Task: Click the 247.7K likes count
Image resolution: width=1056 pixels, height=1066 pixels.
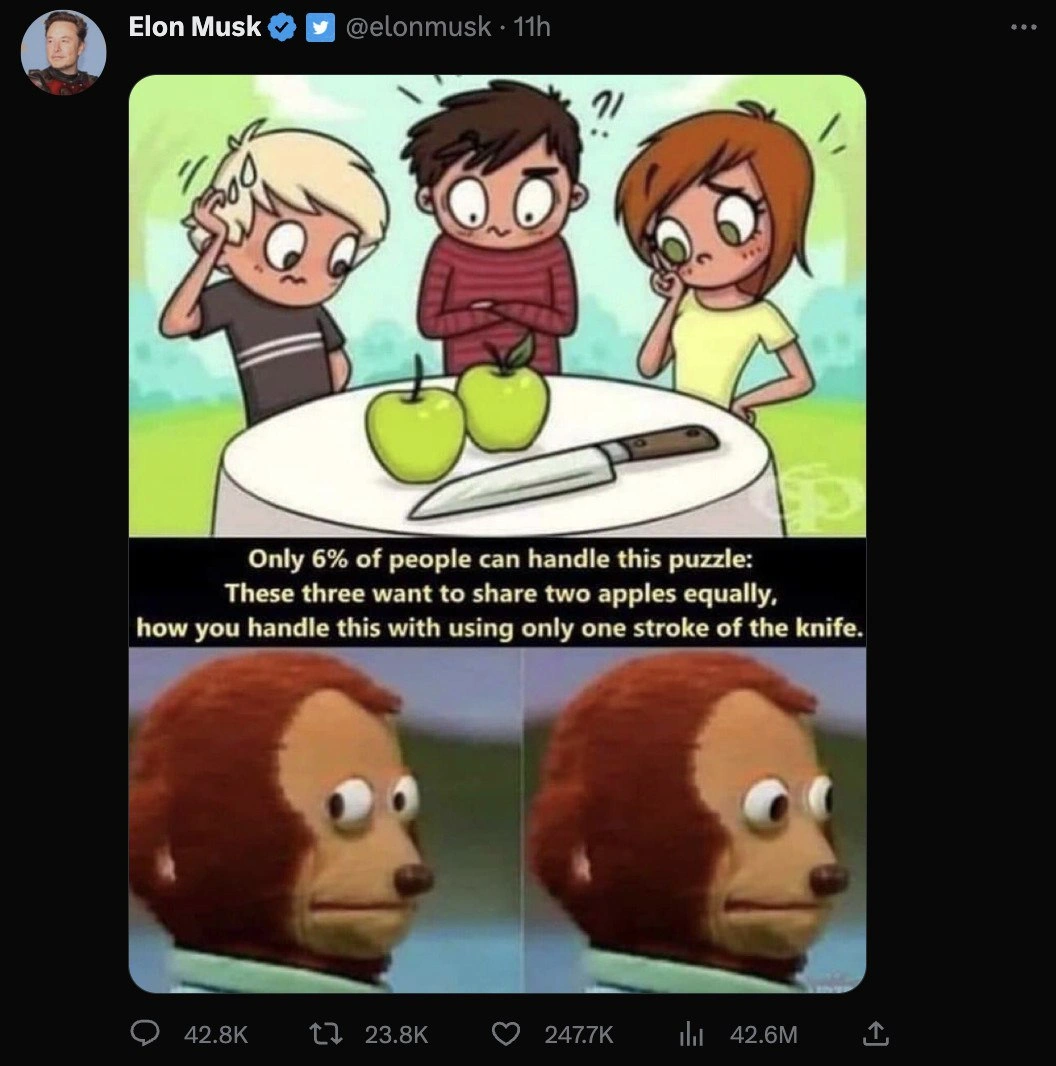Action: coord(578,1034)
